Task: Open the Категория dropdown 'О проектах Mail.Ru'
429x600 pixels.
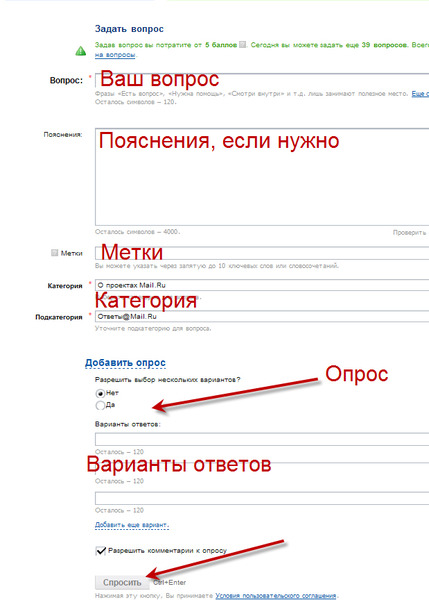Action: 262,285
